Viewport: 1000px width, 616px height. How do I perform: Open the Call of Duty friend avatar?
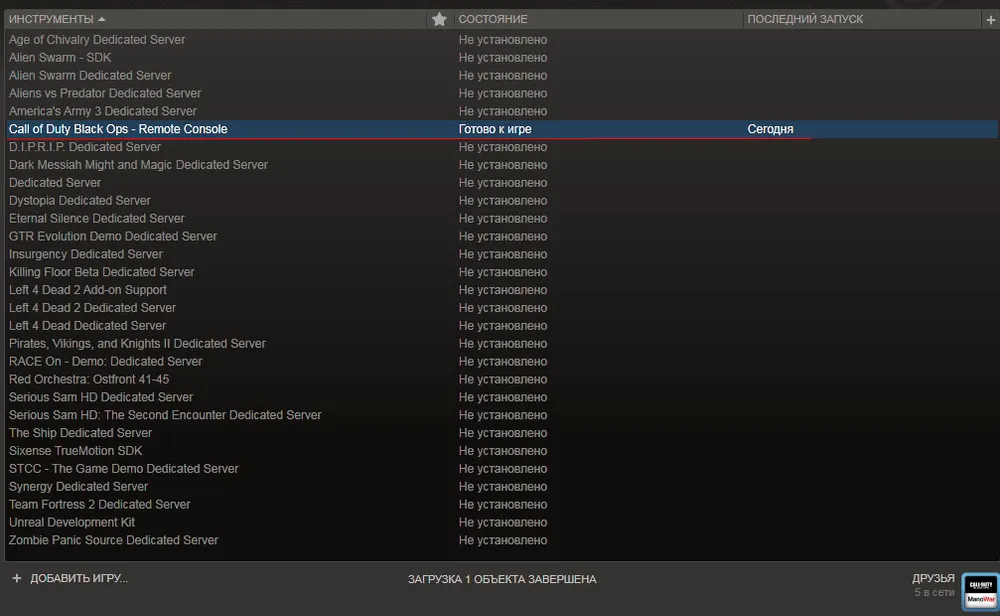pos(980,591)
